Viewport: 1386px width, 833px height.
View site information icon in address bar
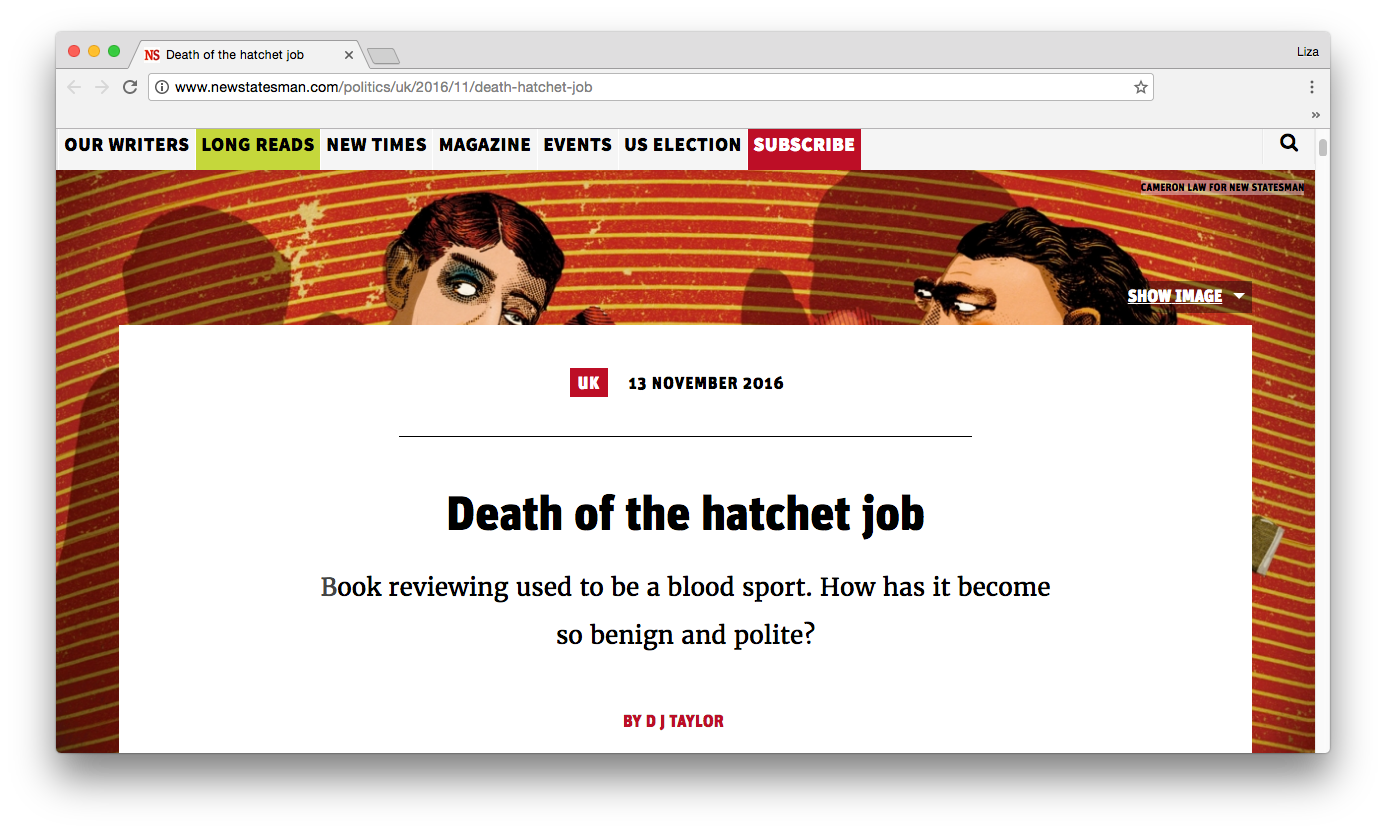[x=162, y=87]
